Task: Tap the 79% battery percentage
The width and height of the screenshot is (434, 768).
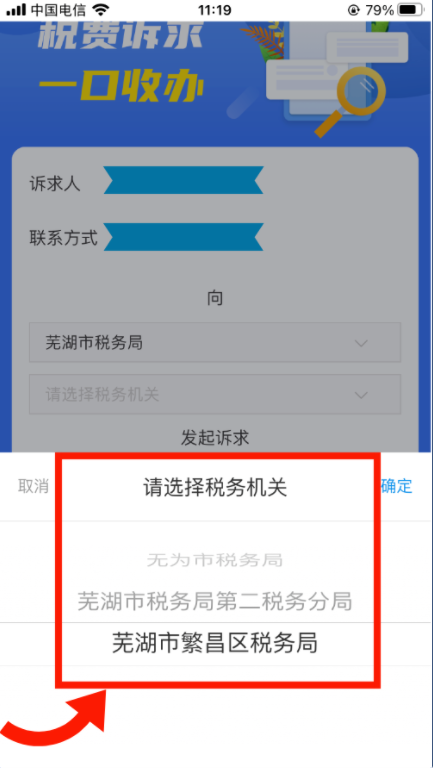Action: pyautogui.click(x=379, y=9)
